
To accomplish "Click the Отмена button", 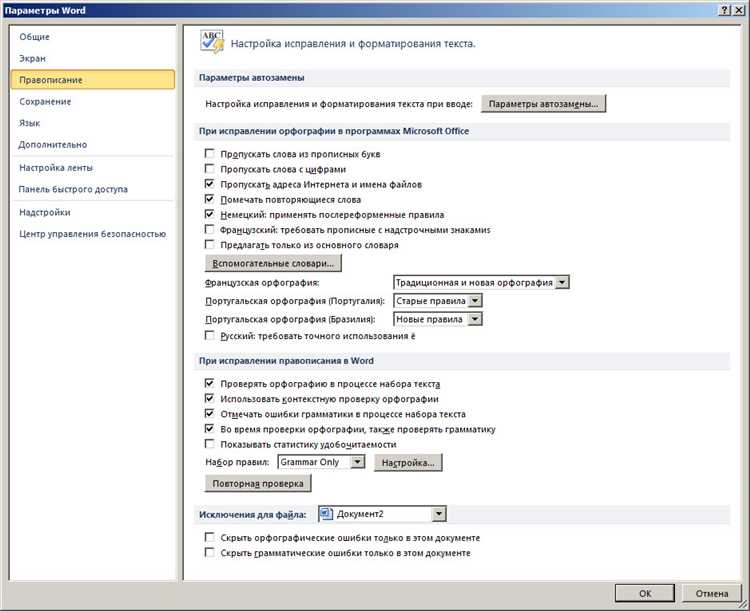I will coord(712,593).
